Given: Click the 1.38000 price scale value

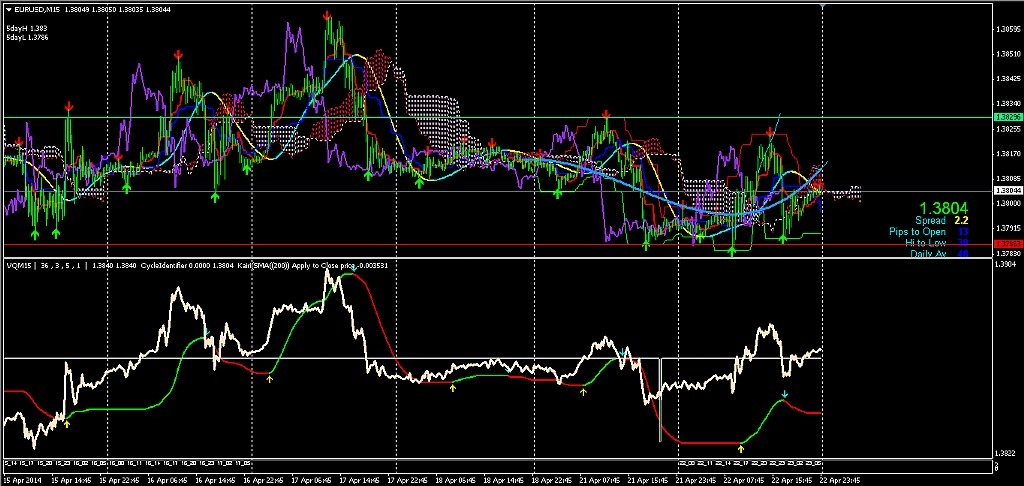Looking at the screenshot, I should 1007,204.
